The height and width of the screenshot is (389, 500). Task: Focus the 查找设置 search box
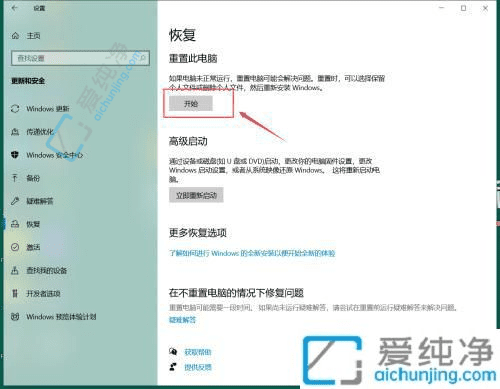80,58
